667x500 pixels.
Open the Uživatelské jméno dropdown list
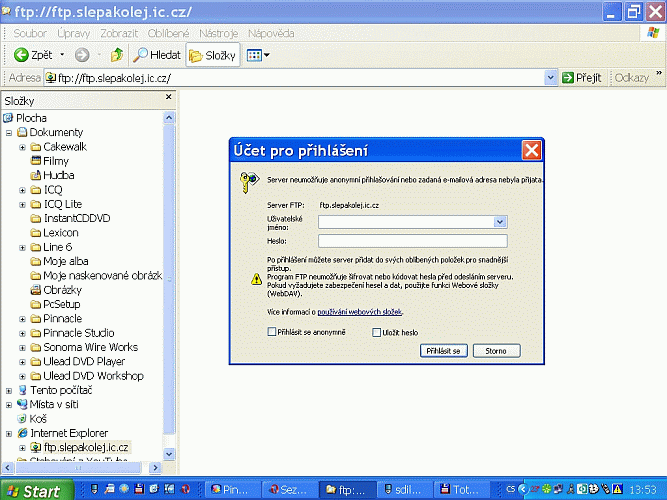point(501,222)
